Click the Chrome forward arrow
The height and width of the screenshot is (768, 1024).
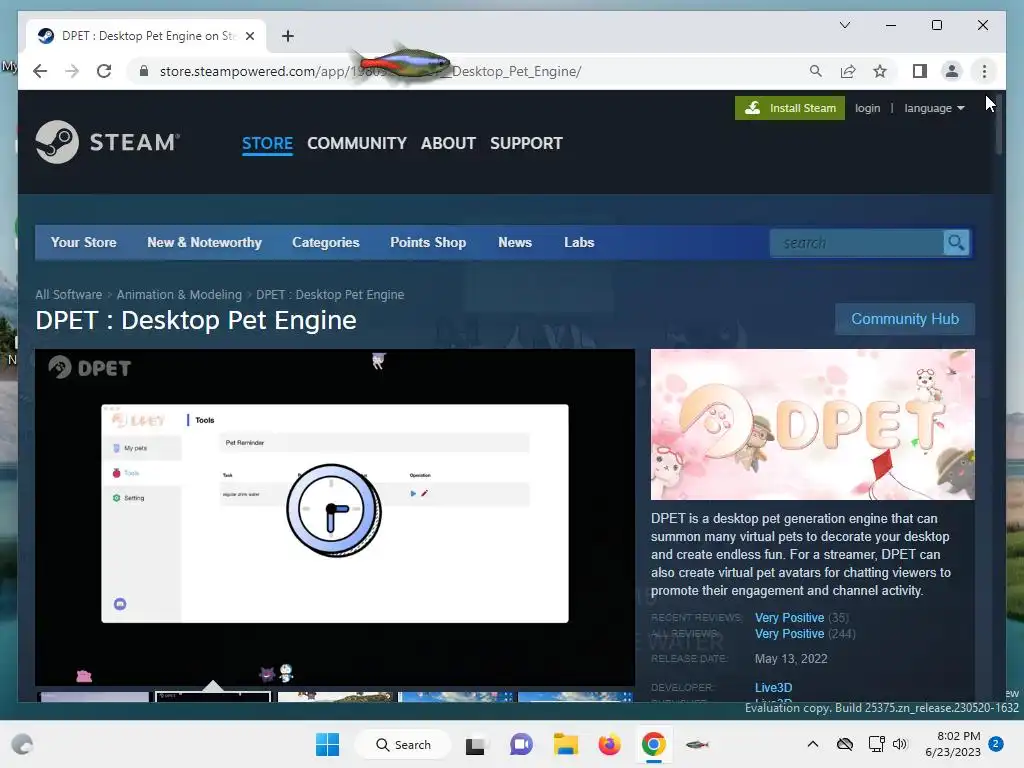click(x=72, y=71)
